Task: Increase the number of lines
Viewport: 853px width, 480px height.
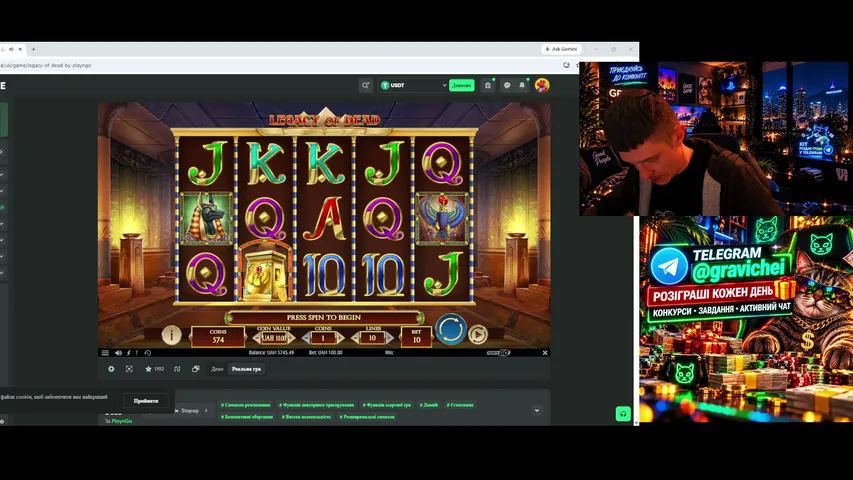Action: tap(390, 338)
